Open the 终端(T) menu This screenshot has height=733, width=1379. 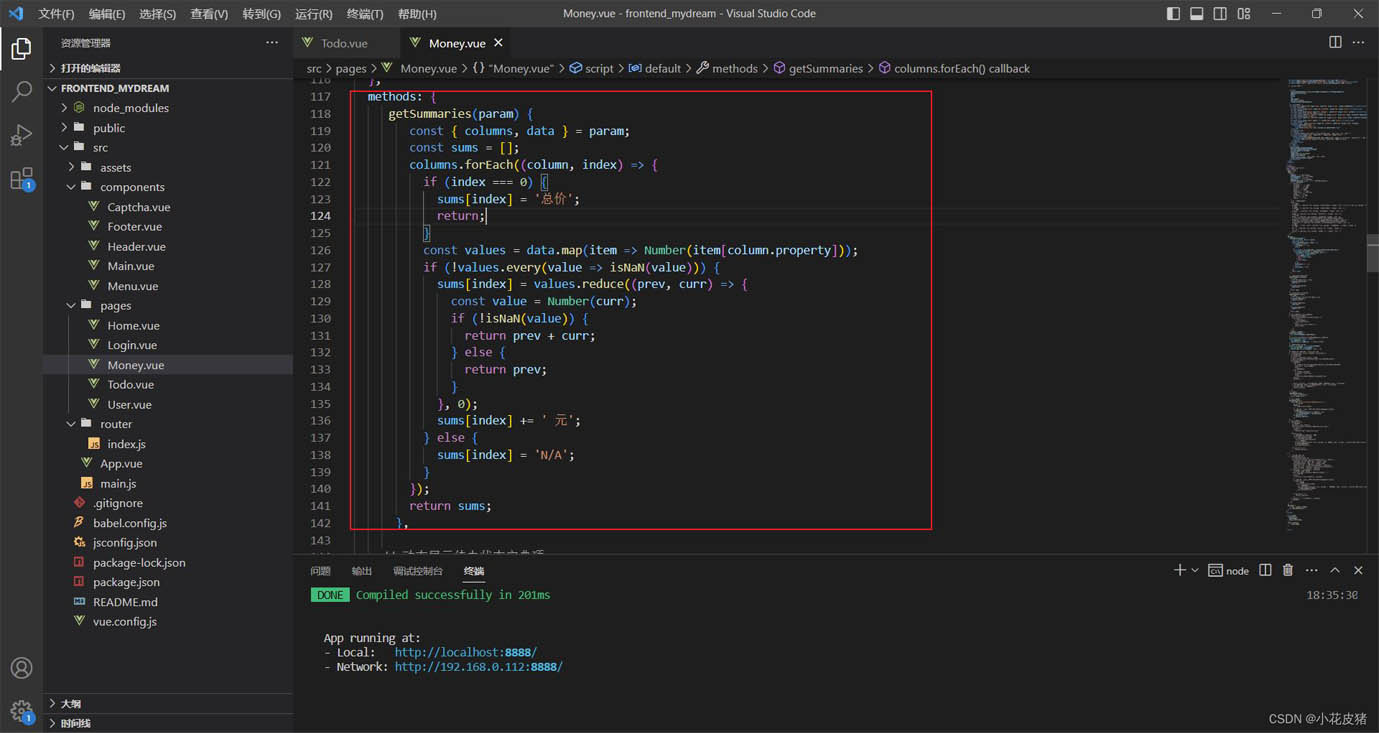(365, 14)
